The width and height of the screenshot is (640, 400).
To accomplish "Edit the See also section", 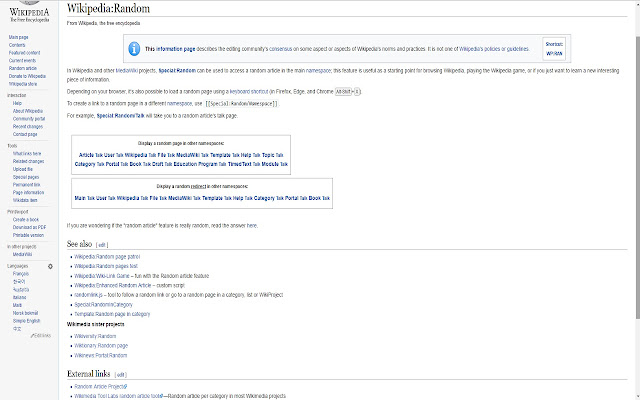I will (102, 245).
